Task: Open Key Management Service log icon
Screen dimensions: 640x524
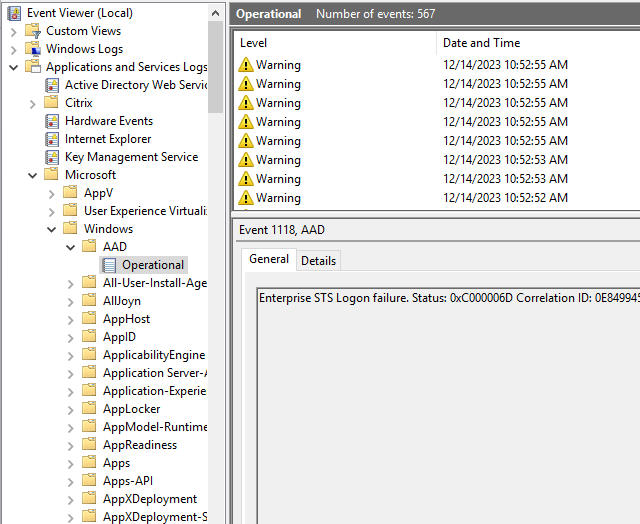Action: point(52,157)
